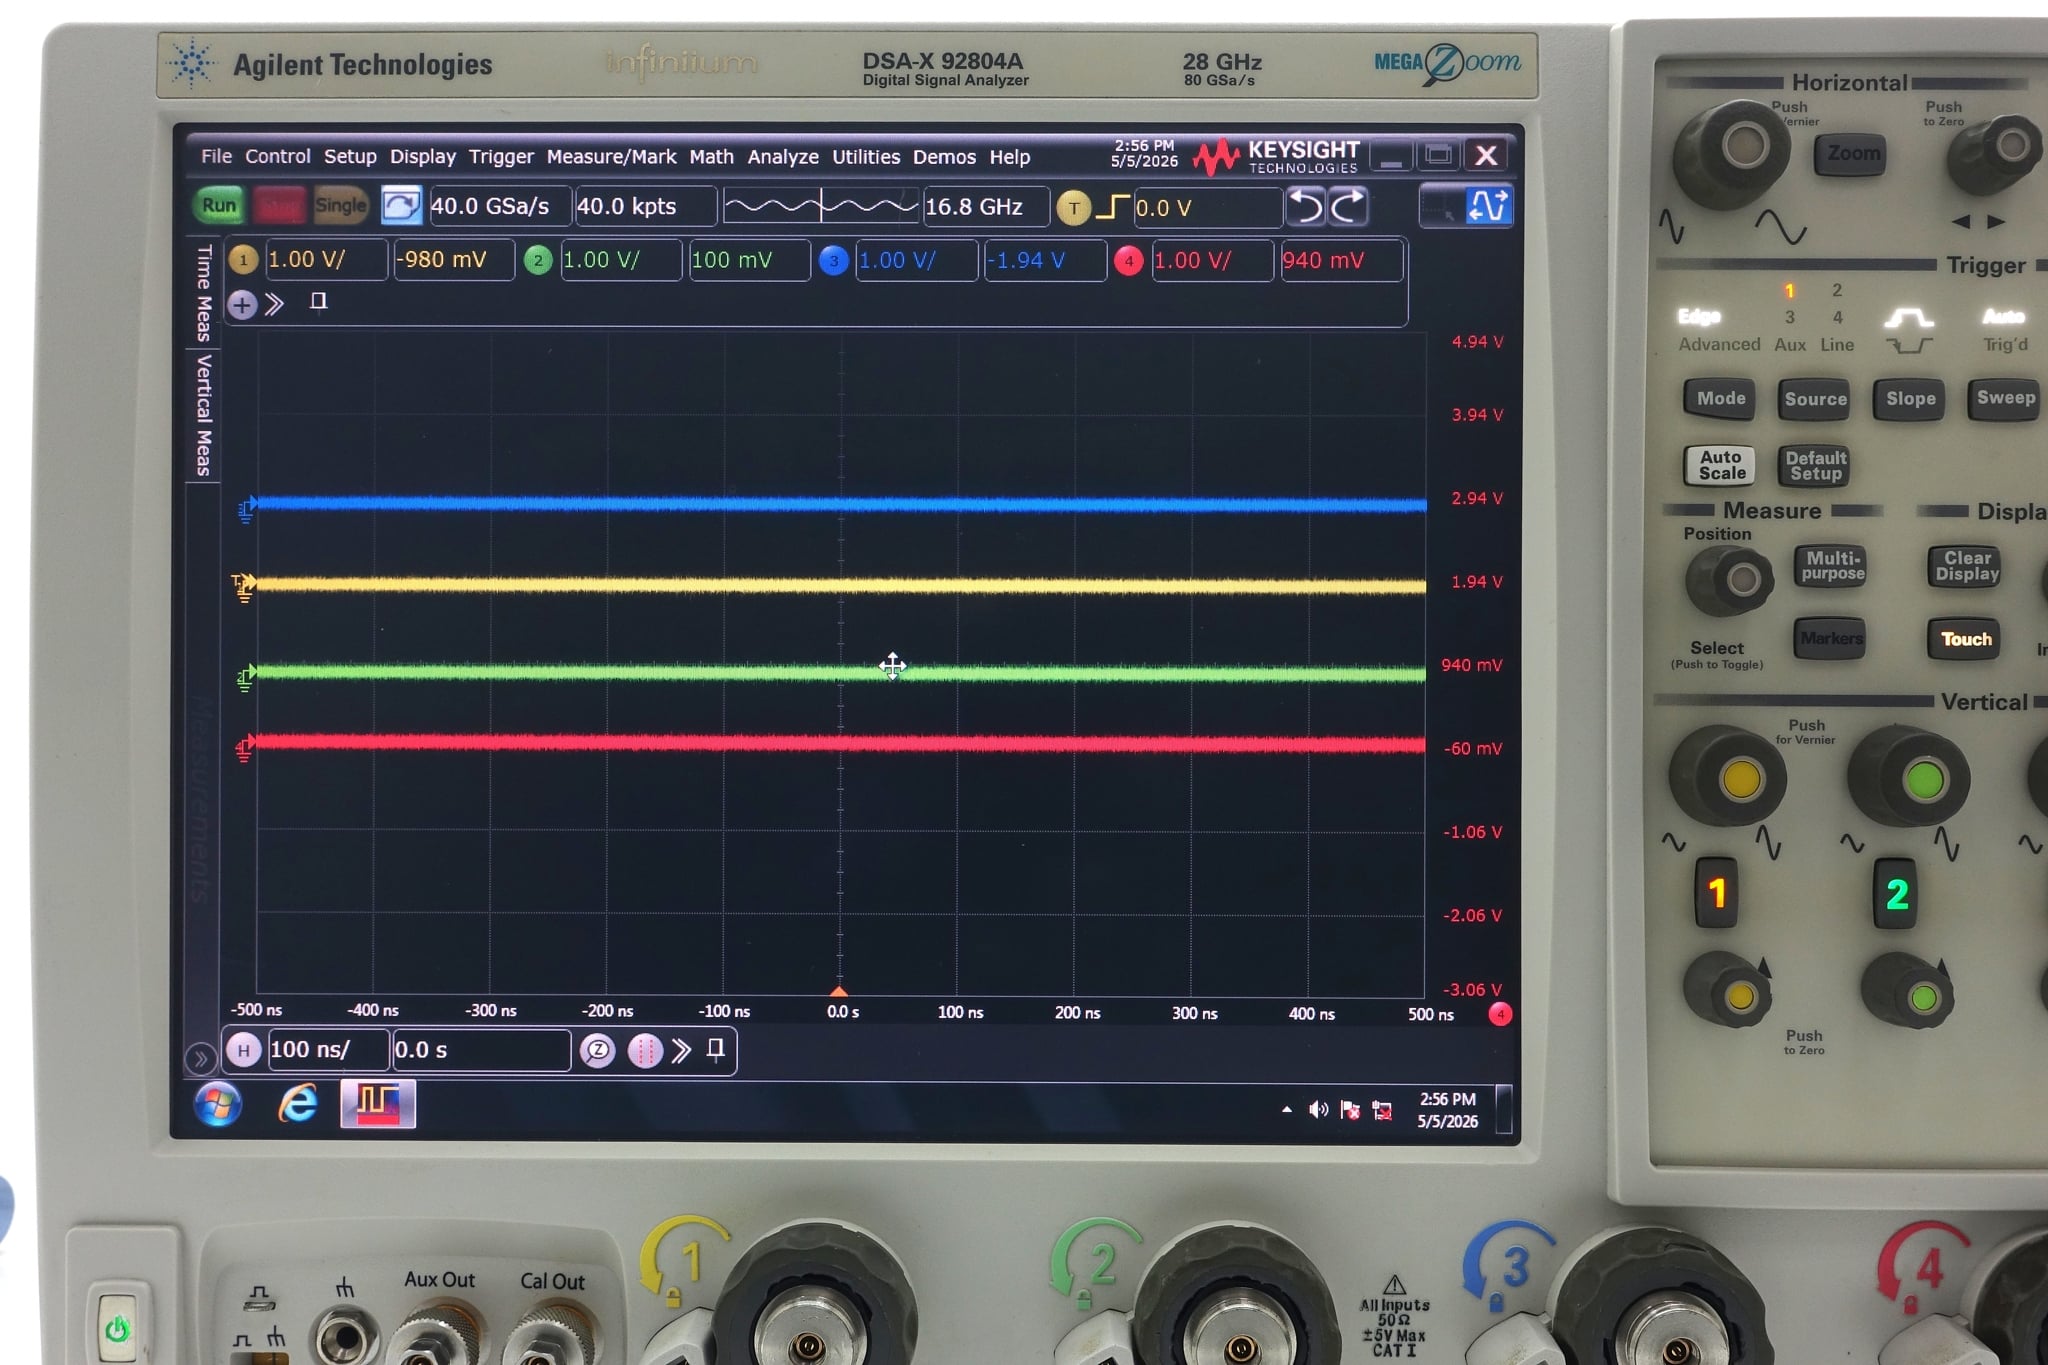Expand the horizontal toolbar double-chevron
The height and width of the screenshot is (1365, 2048).
[682, 1050]
